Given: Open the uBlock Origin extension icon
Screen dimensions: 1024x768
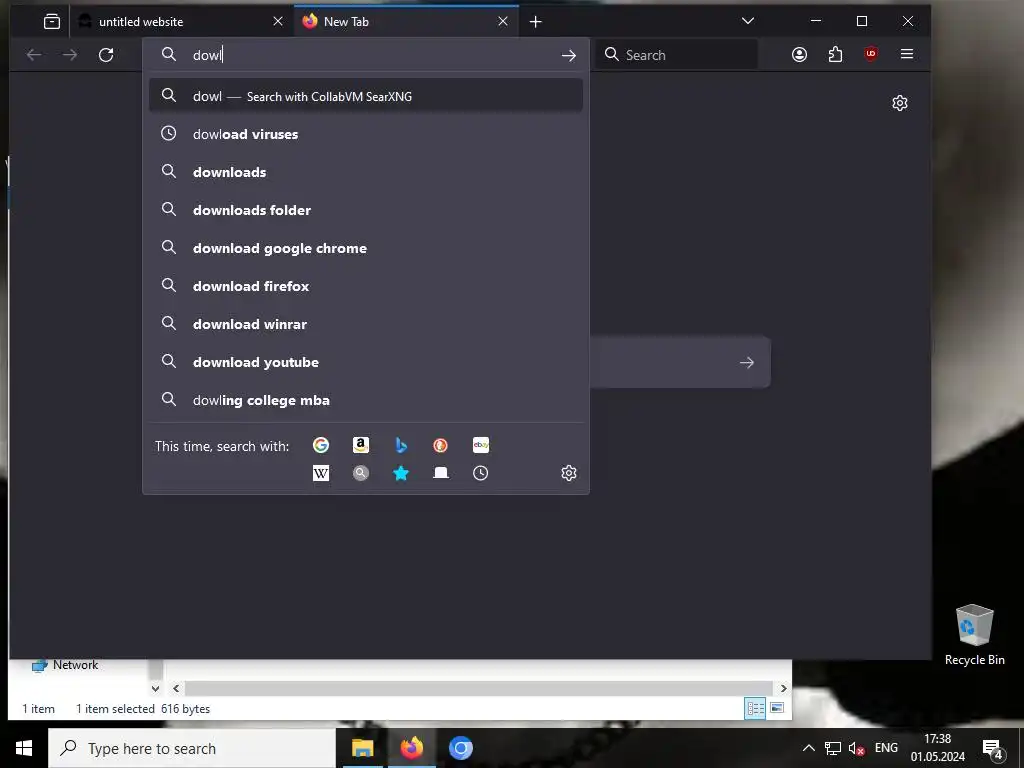Looking at the screenshot, I should point(871,54).
